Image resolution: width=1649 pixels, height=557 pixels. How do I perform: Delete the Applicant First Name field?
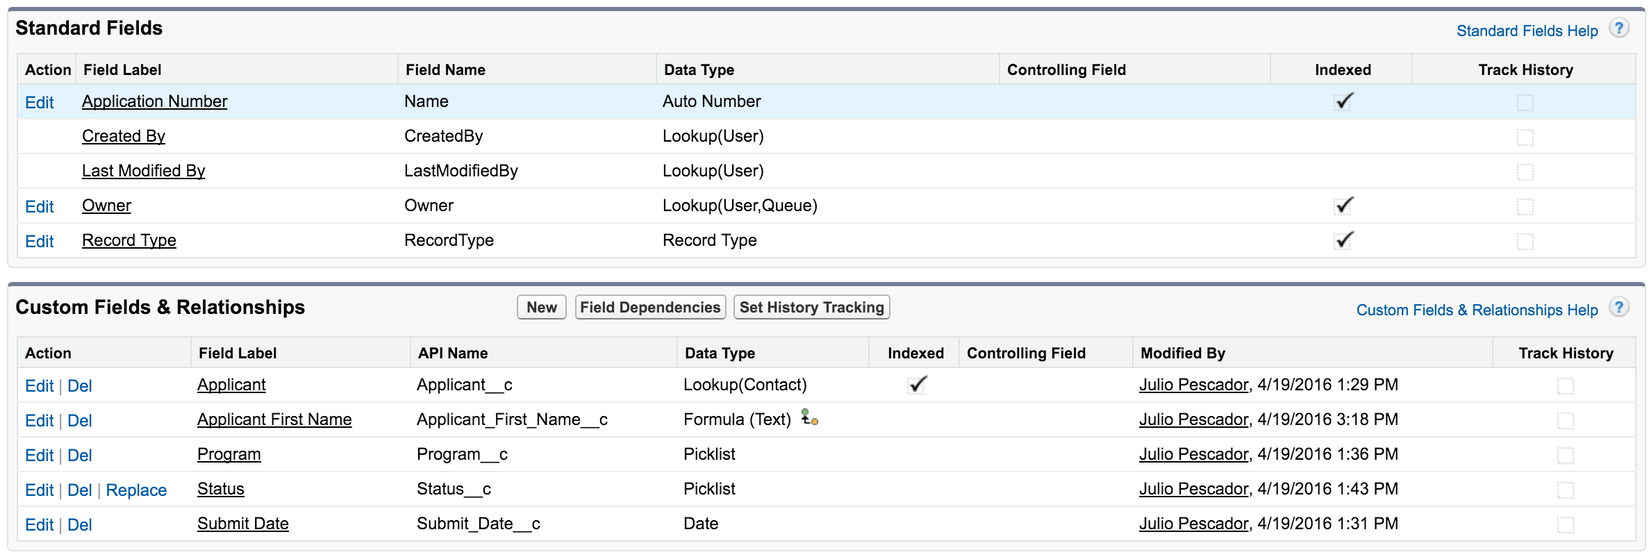tap(80, 421)
